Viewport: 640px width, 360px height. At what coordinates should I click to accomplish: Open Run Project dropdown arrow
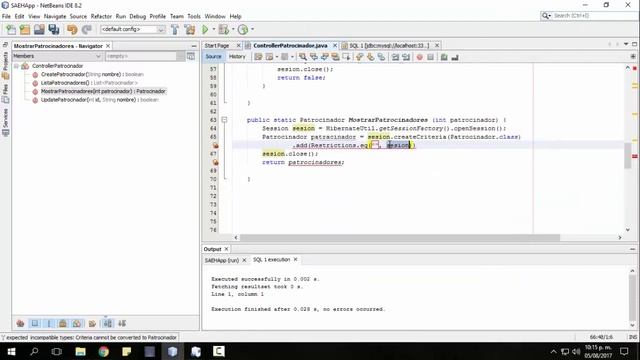point(213,29)
